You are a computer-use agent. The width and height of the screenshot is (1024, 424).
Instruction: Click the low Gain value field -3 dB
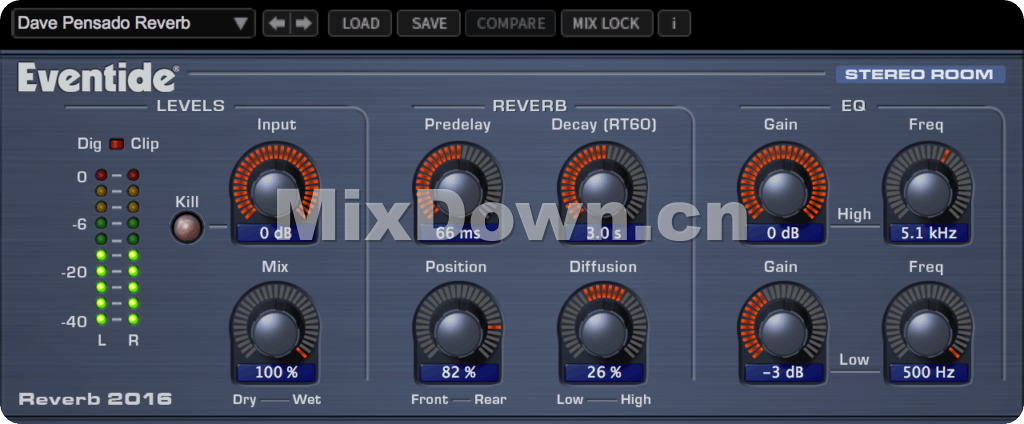(x=783, y=373)
